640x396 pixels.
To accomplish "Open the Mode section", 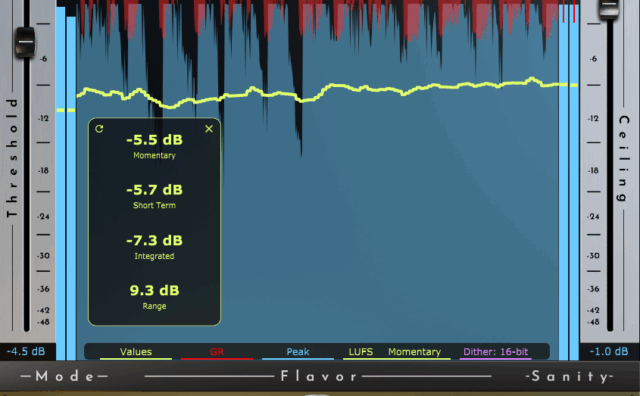I will coord(64,376).
